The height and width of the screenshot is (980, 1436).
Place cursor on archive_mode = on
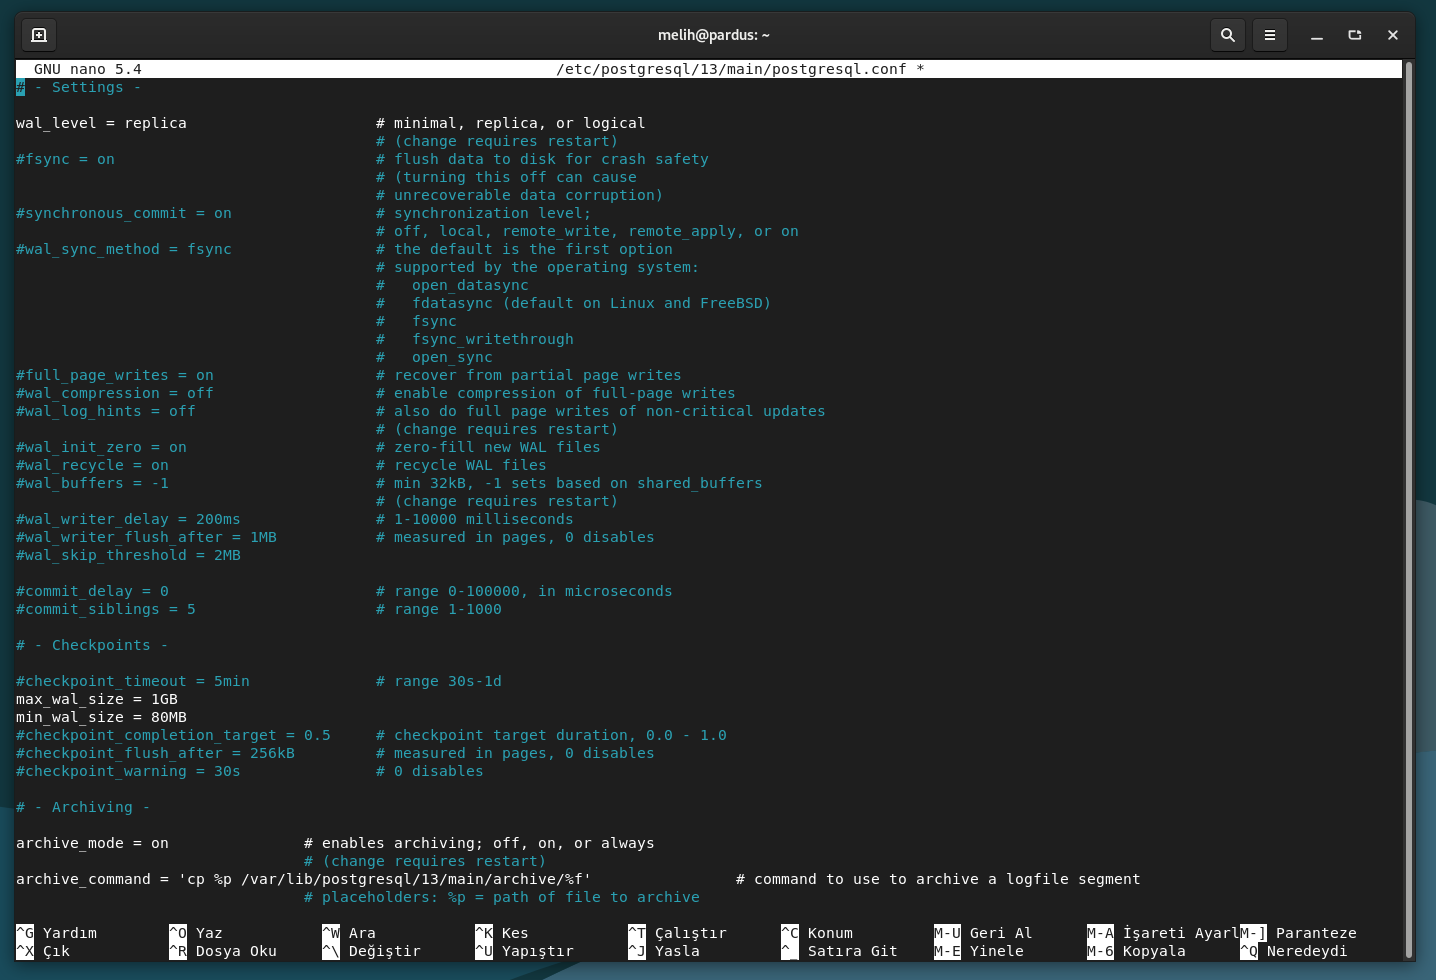pyautogui.click(x=92, y=843)
